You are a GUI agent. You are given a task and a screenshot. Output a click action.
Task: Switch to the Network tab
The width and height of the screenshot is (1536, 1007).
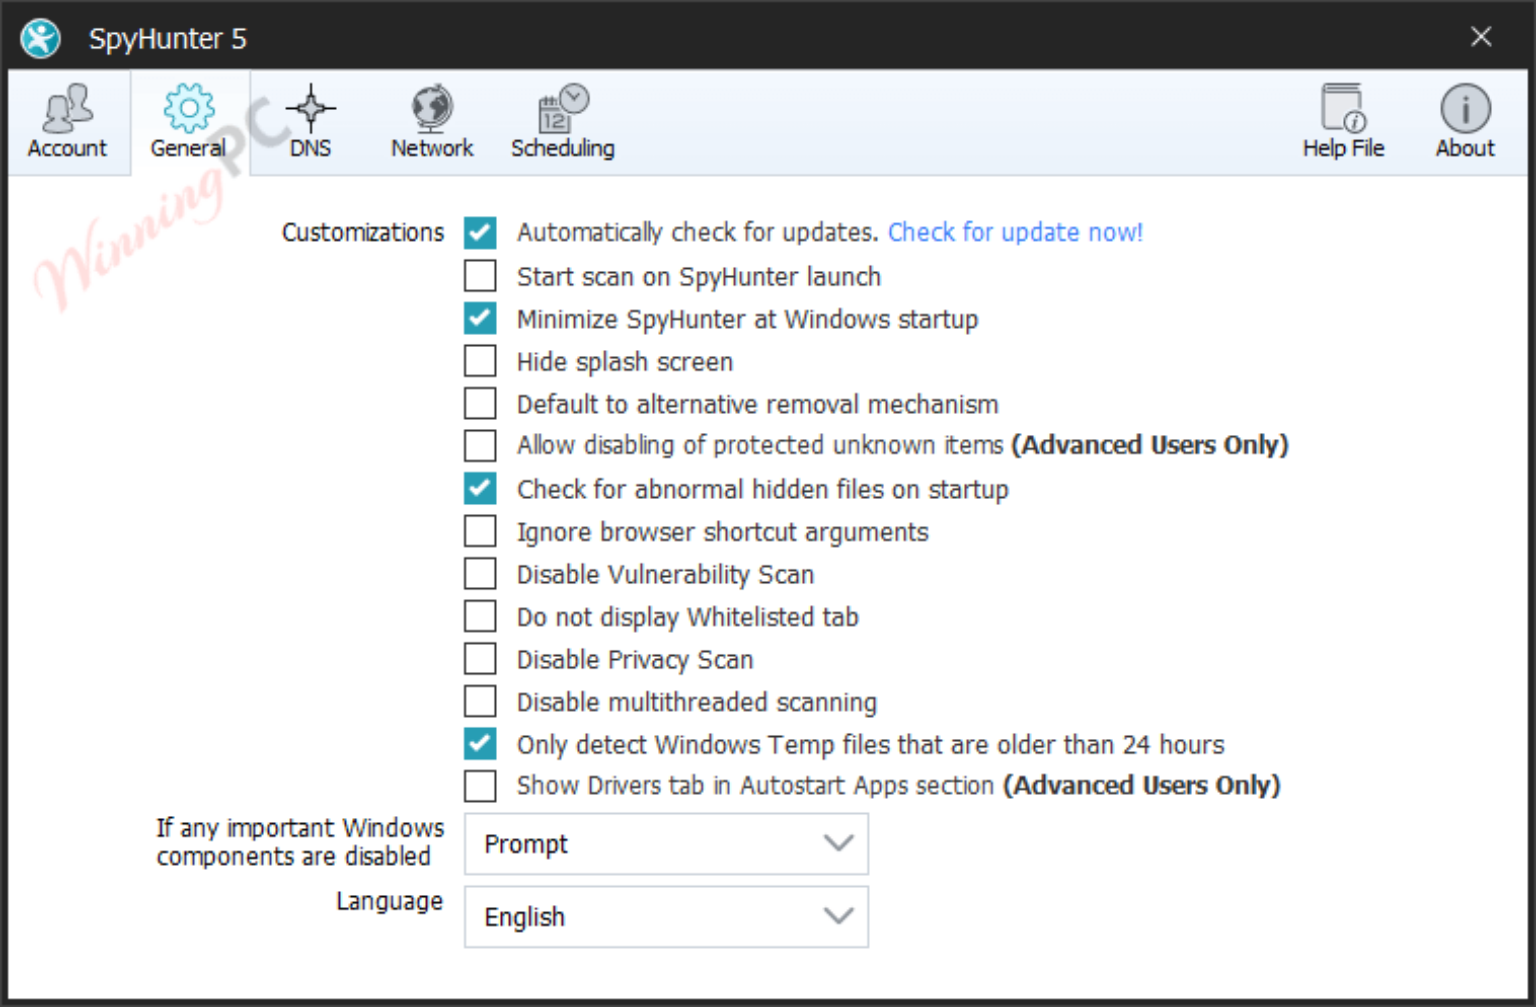click(431, 123)
